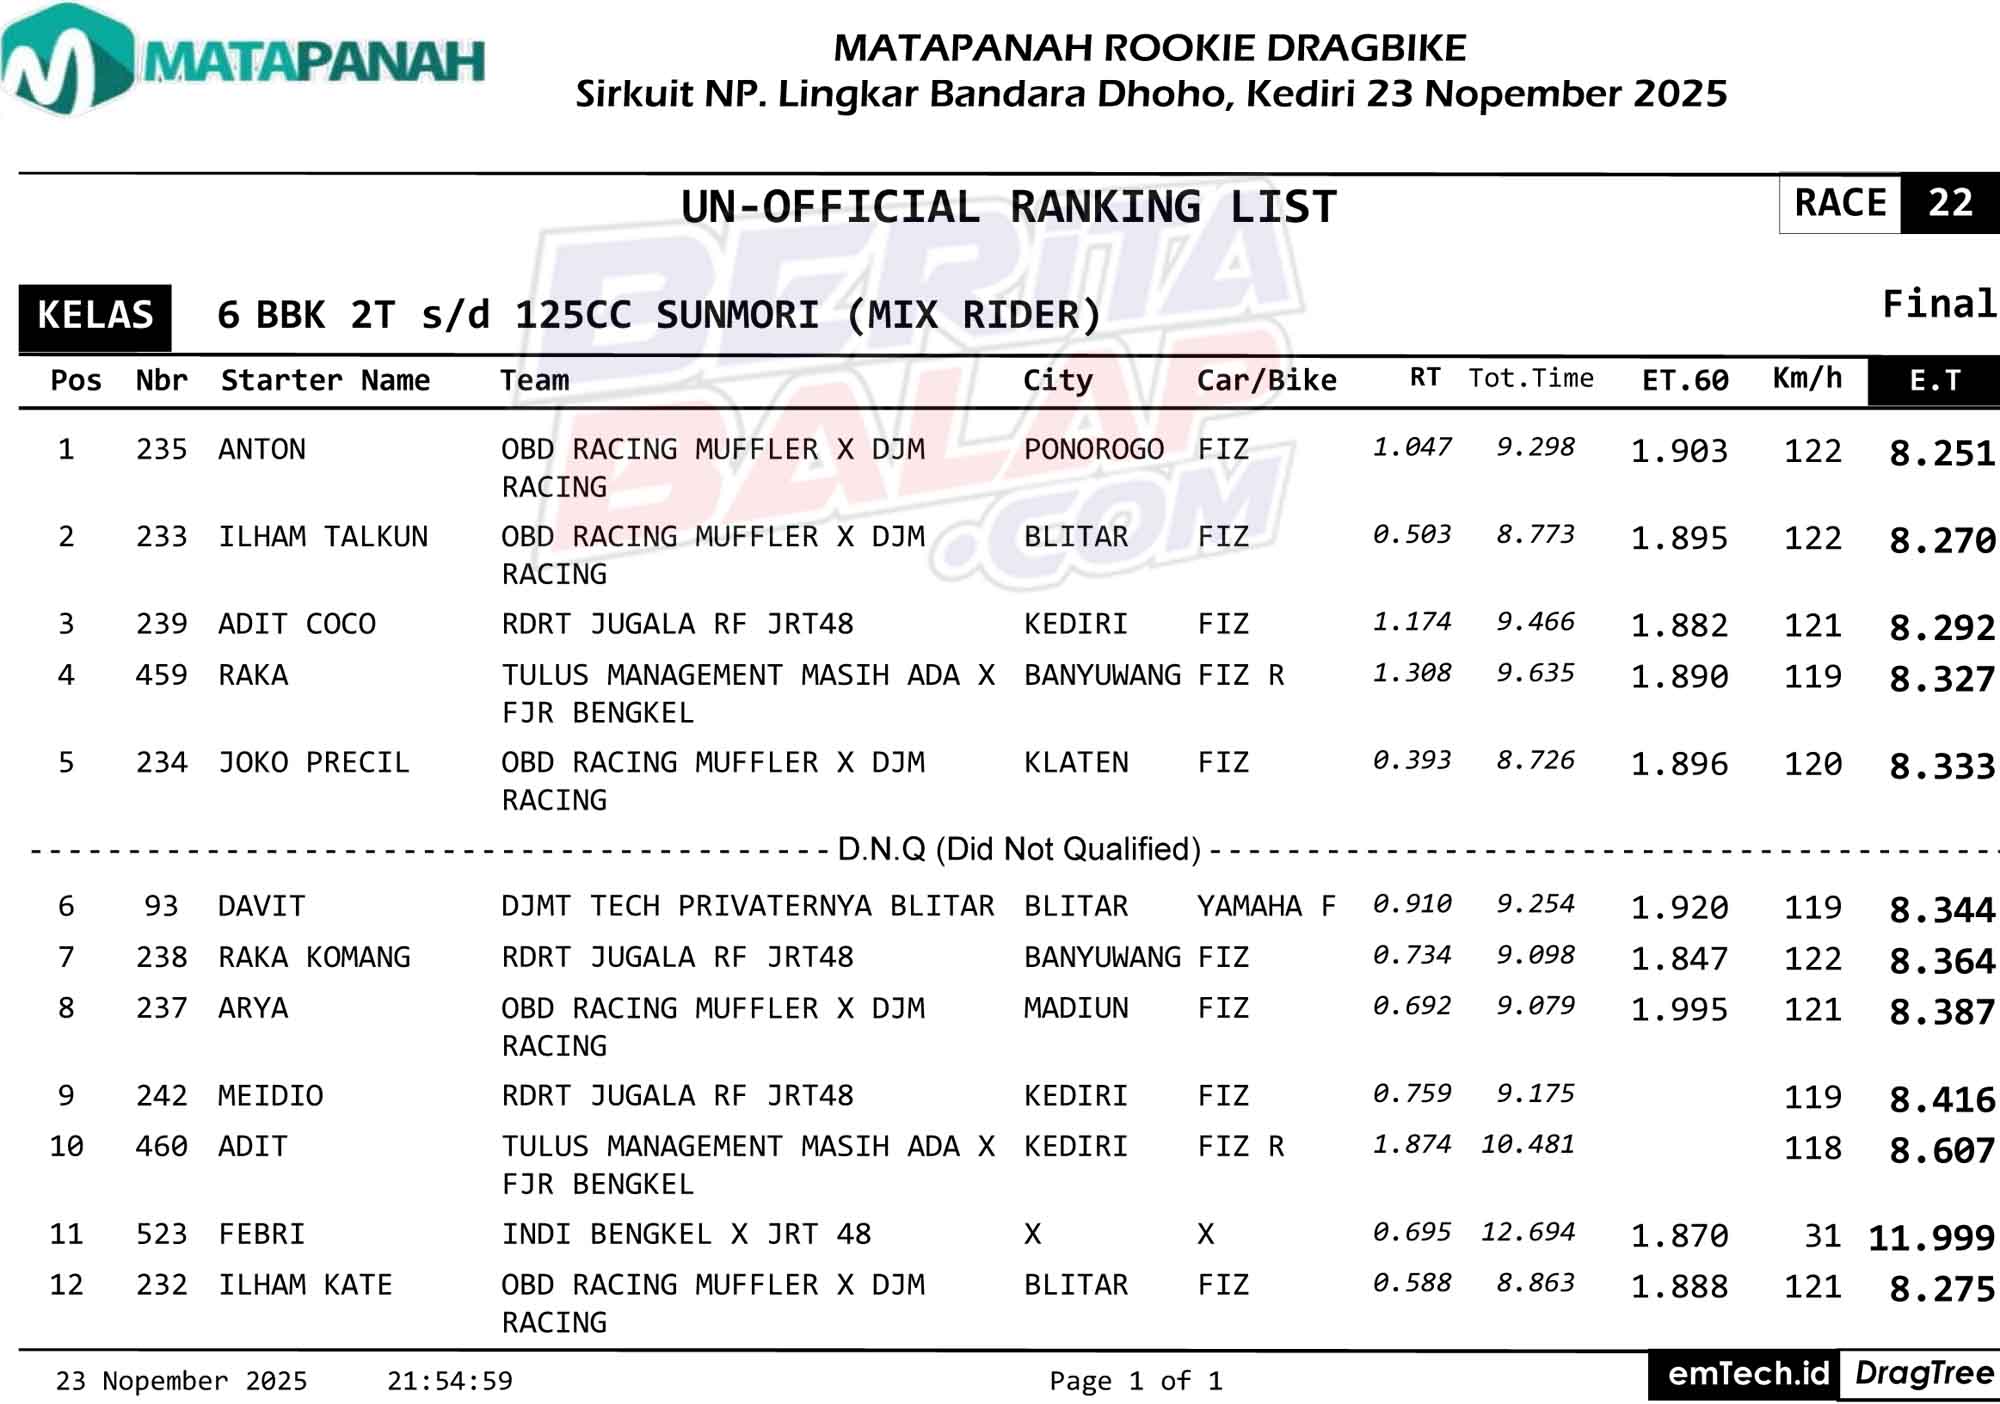The image size is (2000, 1404).
Task: Click the DragTree logo
Action: coord(1923,1374)
